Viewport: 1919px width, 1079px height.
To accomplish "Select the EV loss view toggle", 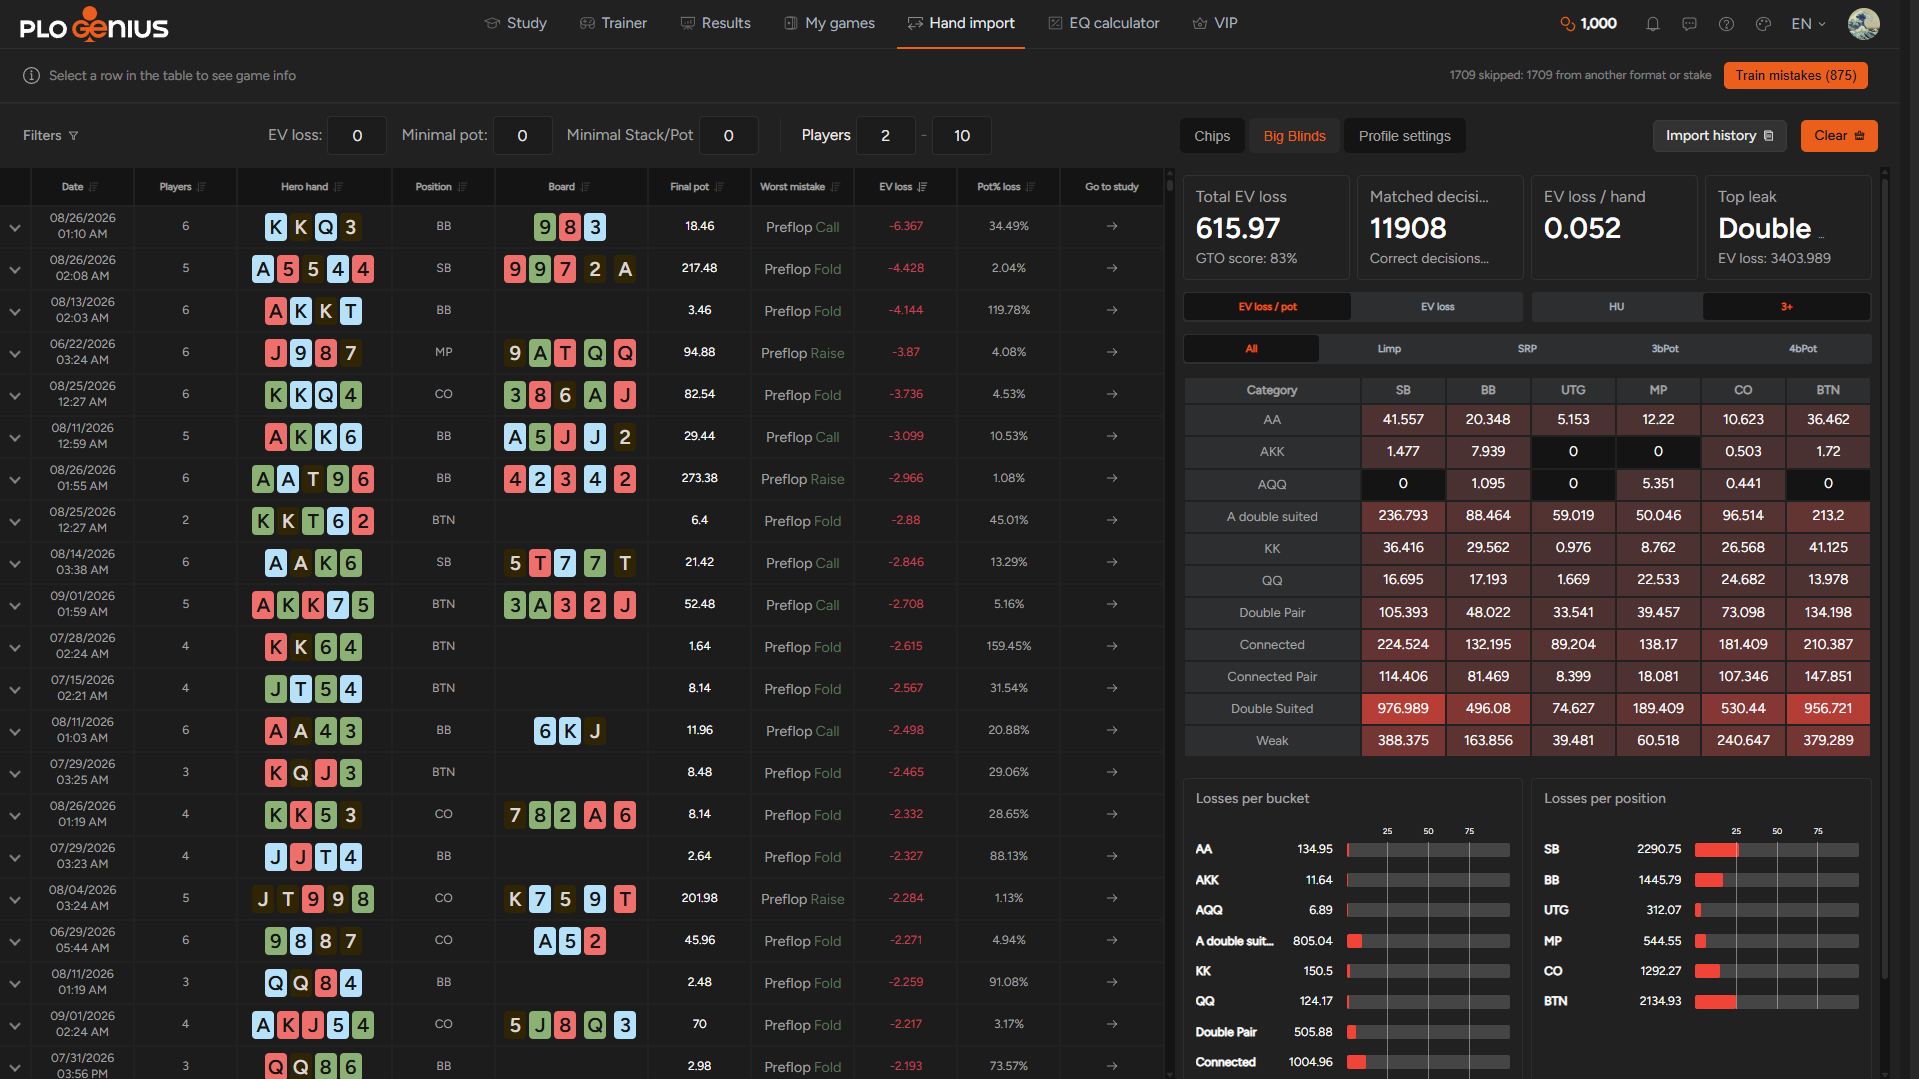I will [1437, 307].
